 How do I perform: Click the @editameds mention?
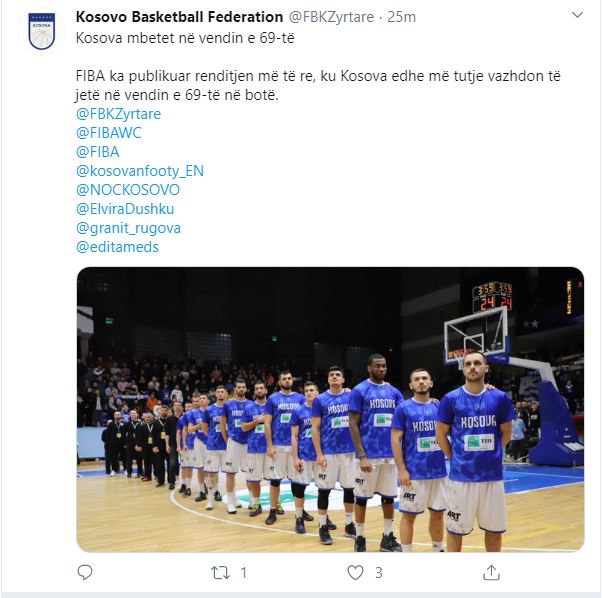click(117, 247)
